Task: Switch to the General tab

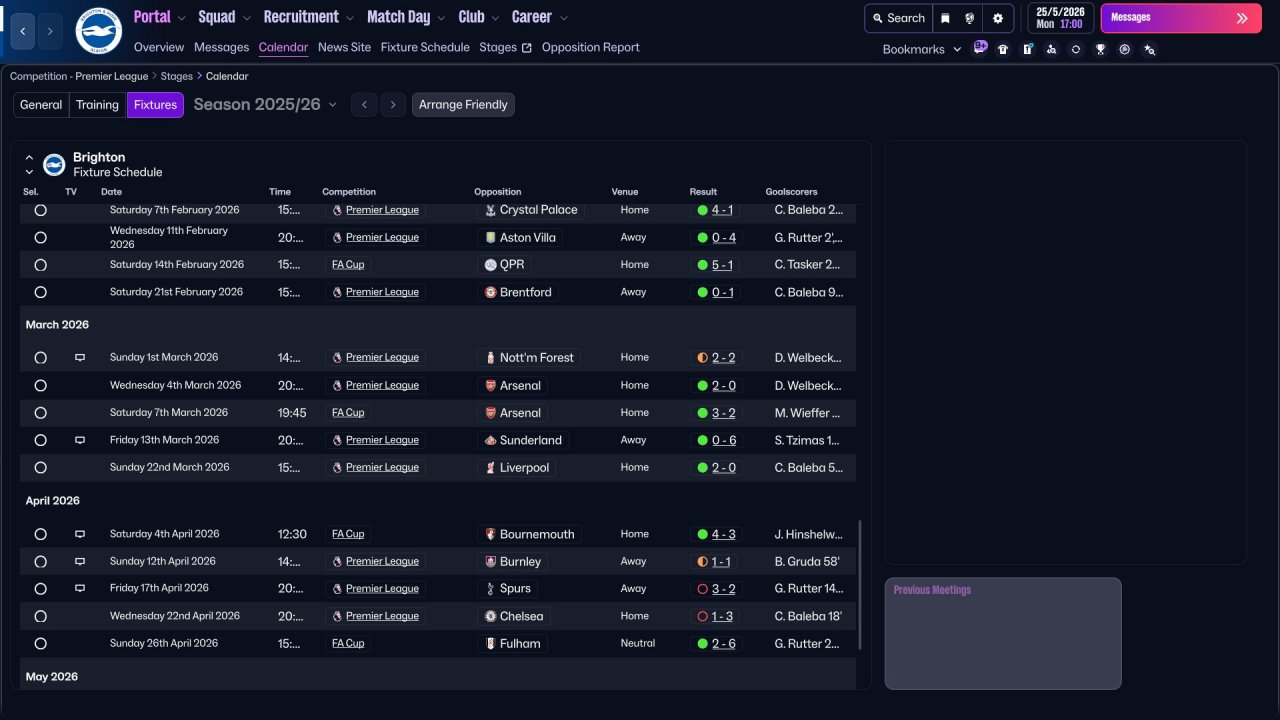Action: (41, 105)
